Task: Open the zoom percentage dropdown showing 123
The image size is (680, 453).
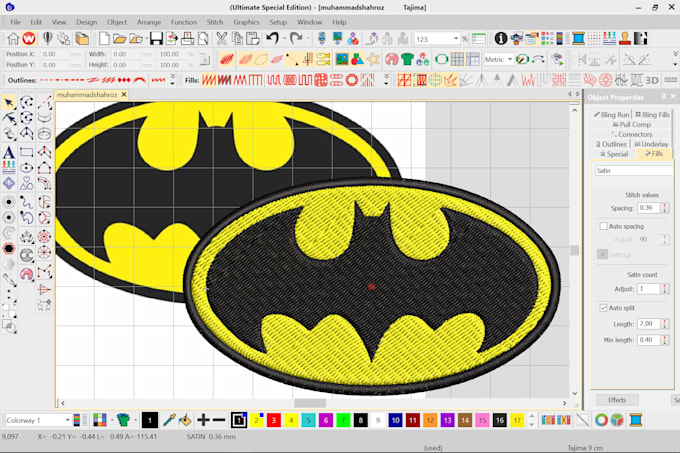Action: coord(456,39)
